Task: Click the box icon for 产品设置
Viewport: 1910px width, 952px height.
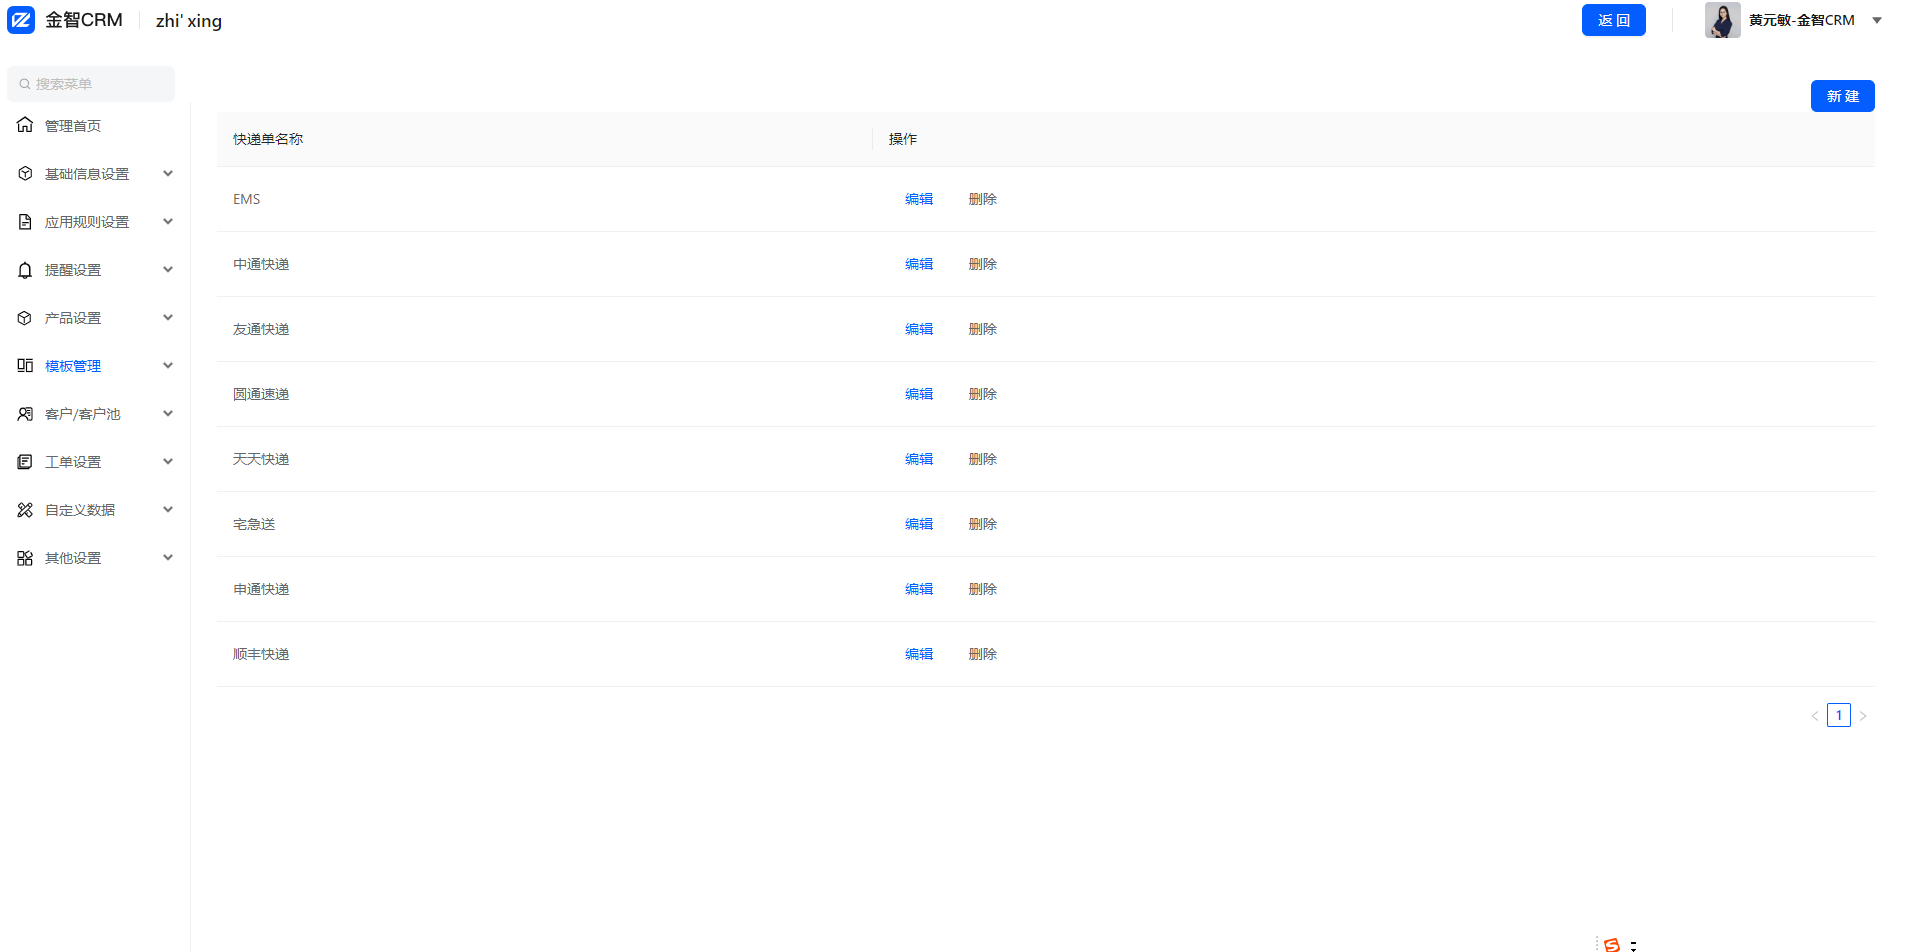Action: coord(25,317)
